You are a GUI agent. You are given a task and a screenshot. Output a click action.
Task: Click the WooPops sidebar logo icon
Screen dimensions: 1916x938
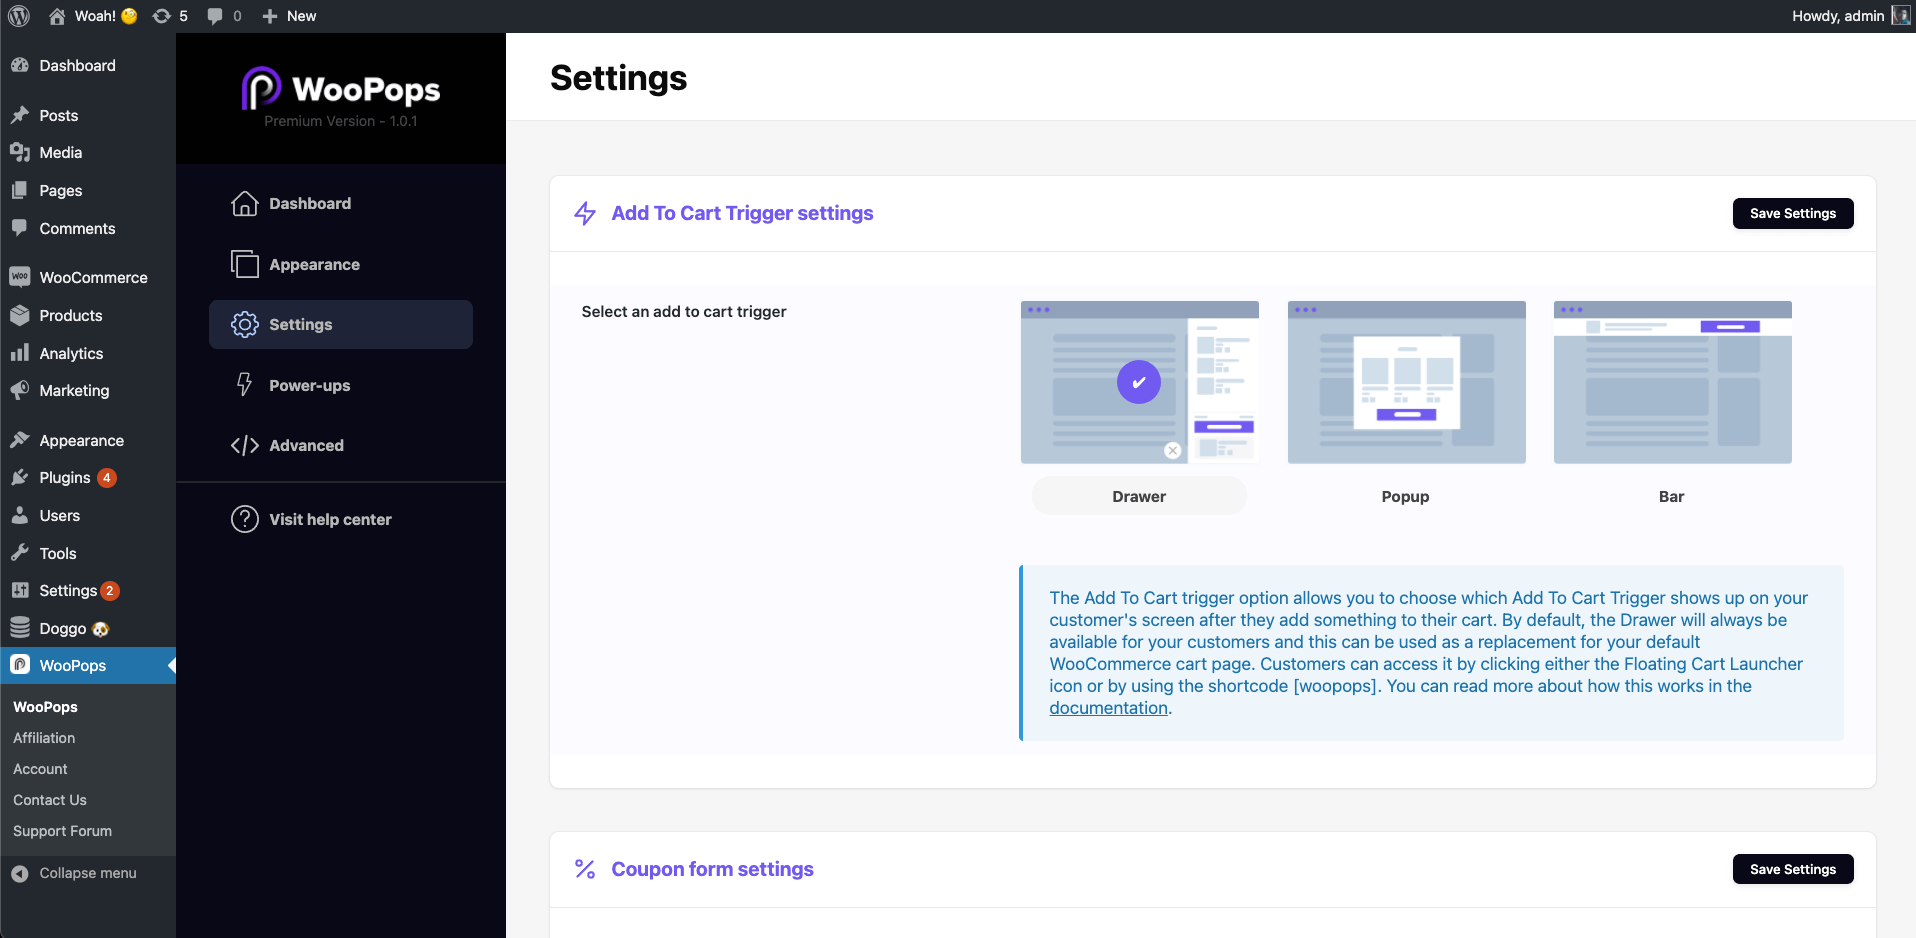[20, 665]
